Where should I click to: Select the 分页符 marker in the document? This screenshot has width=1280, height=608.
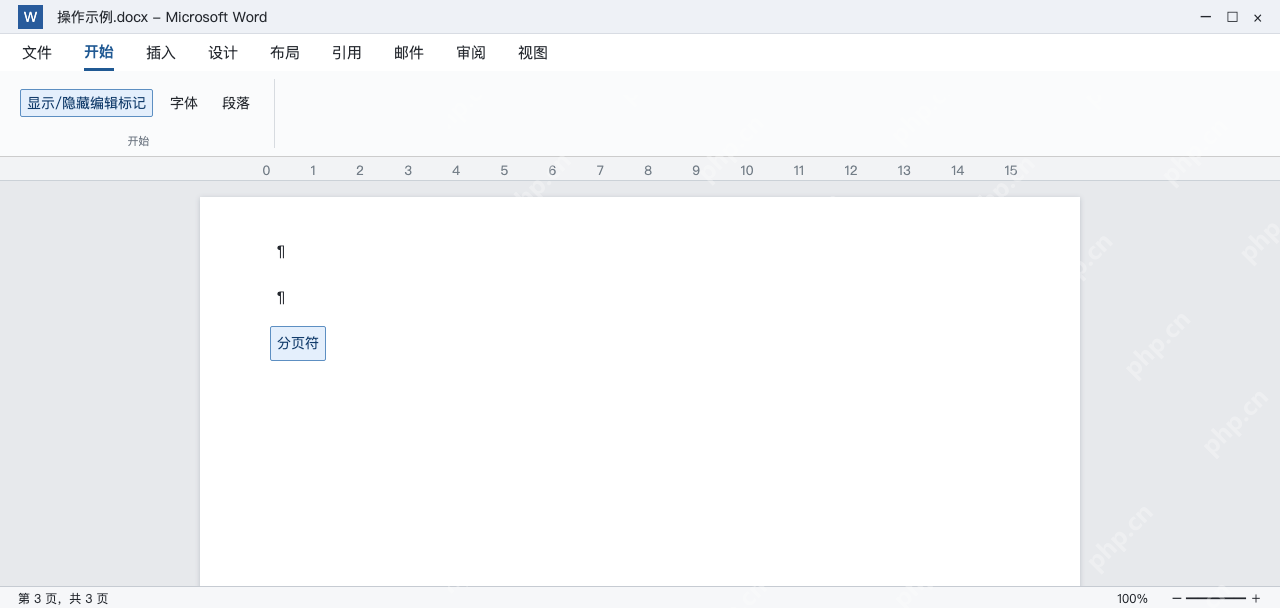point(298,343)
